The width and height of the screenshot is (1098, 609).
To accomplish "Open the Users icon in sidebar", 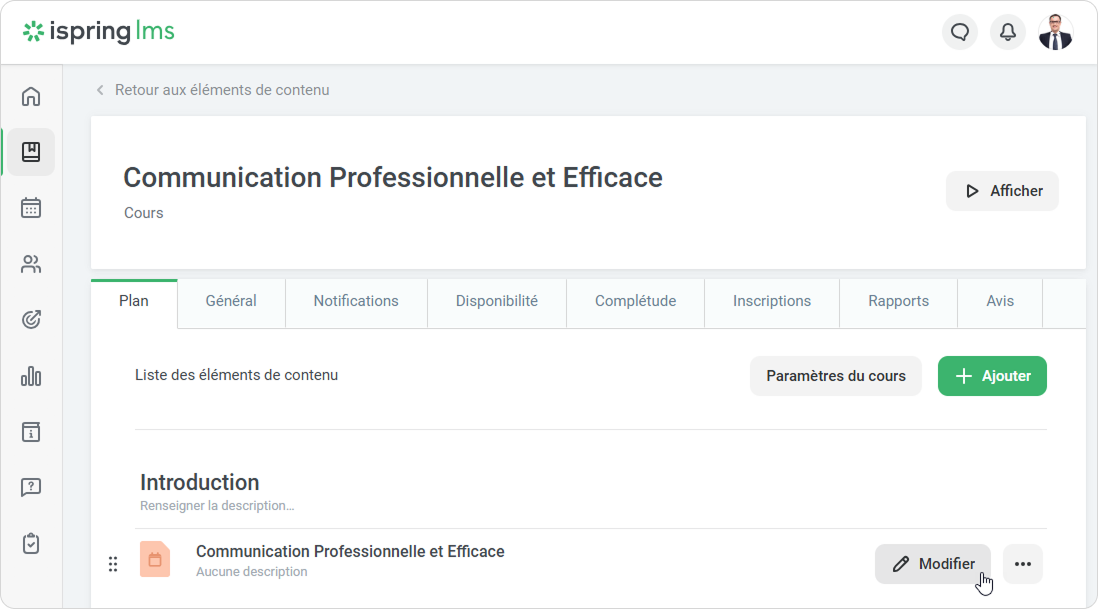I will point(31,264).
